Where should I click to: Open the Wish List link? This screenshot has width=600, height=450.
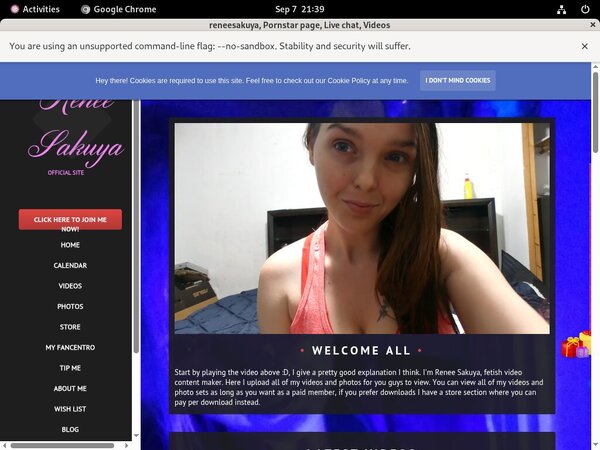click(x=70, y=409)
